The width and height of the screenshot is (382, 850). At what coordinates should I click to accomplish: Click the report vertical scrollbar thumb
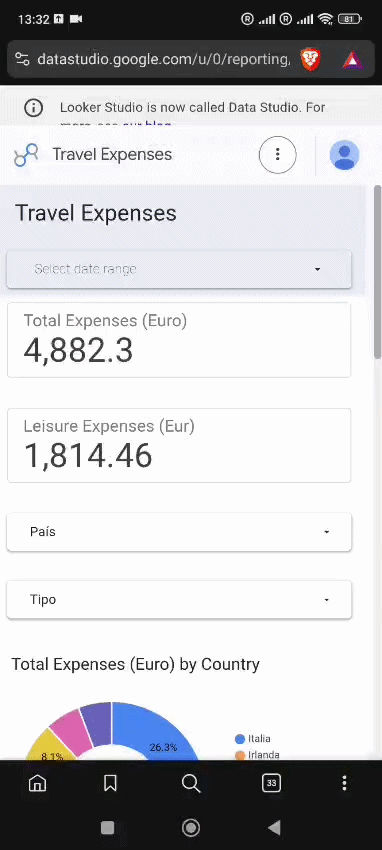[x=378, y=272]
